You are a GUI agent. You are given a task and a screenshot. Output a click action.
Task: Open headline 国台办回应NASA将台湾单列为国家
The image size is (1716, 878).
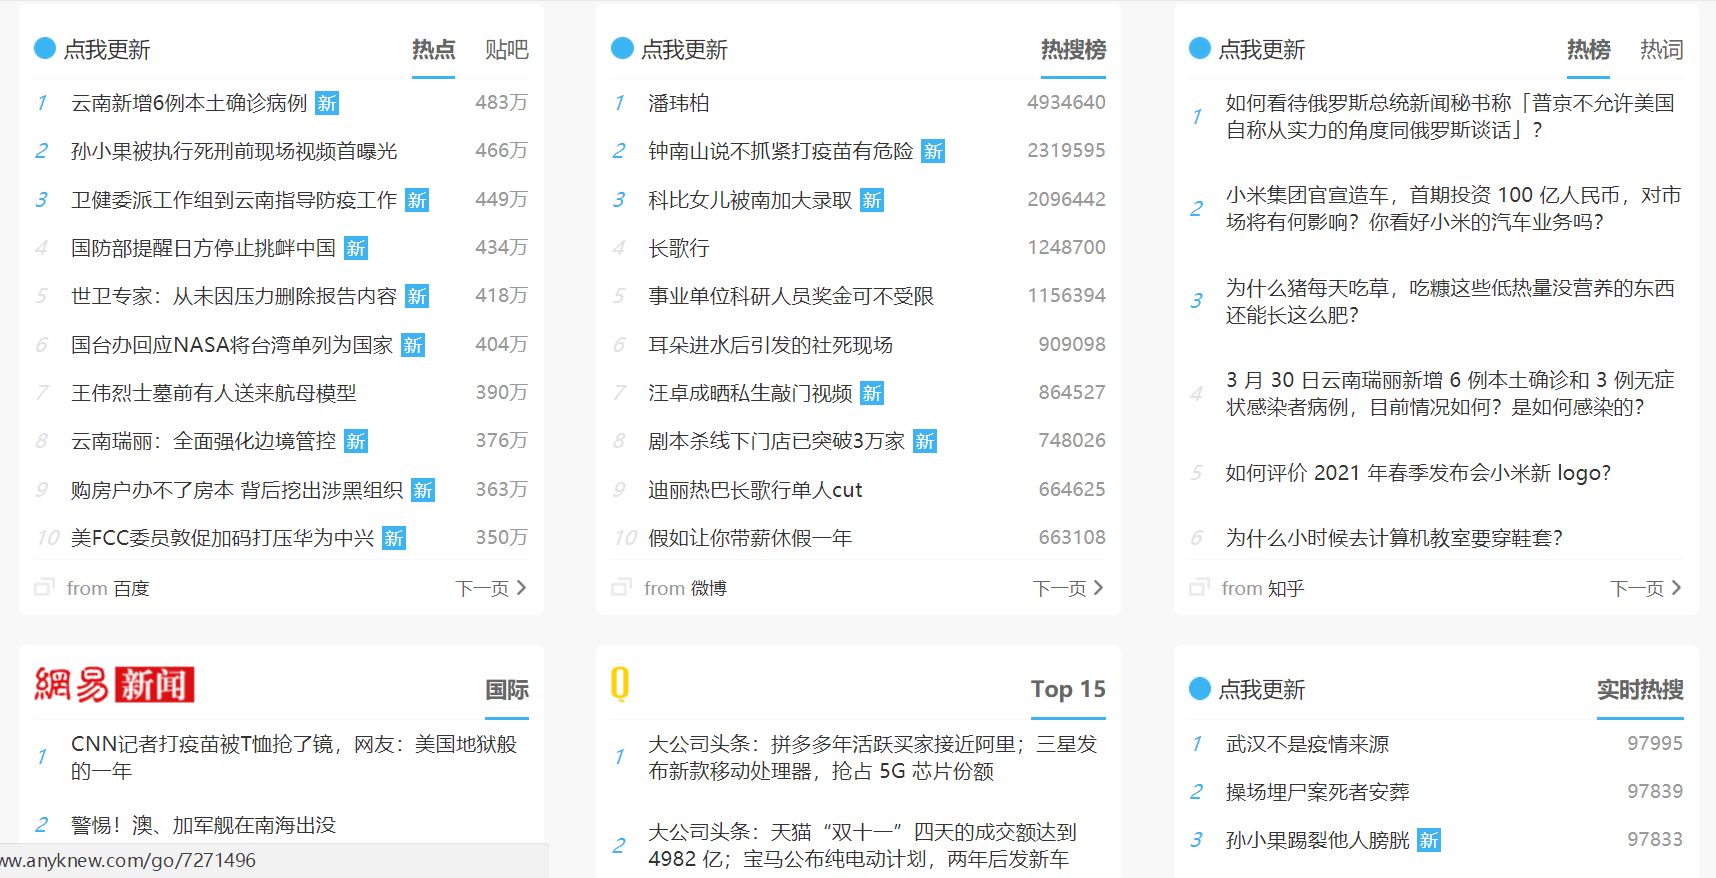[x=232, y=345]
